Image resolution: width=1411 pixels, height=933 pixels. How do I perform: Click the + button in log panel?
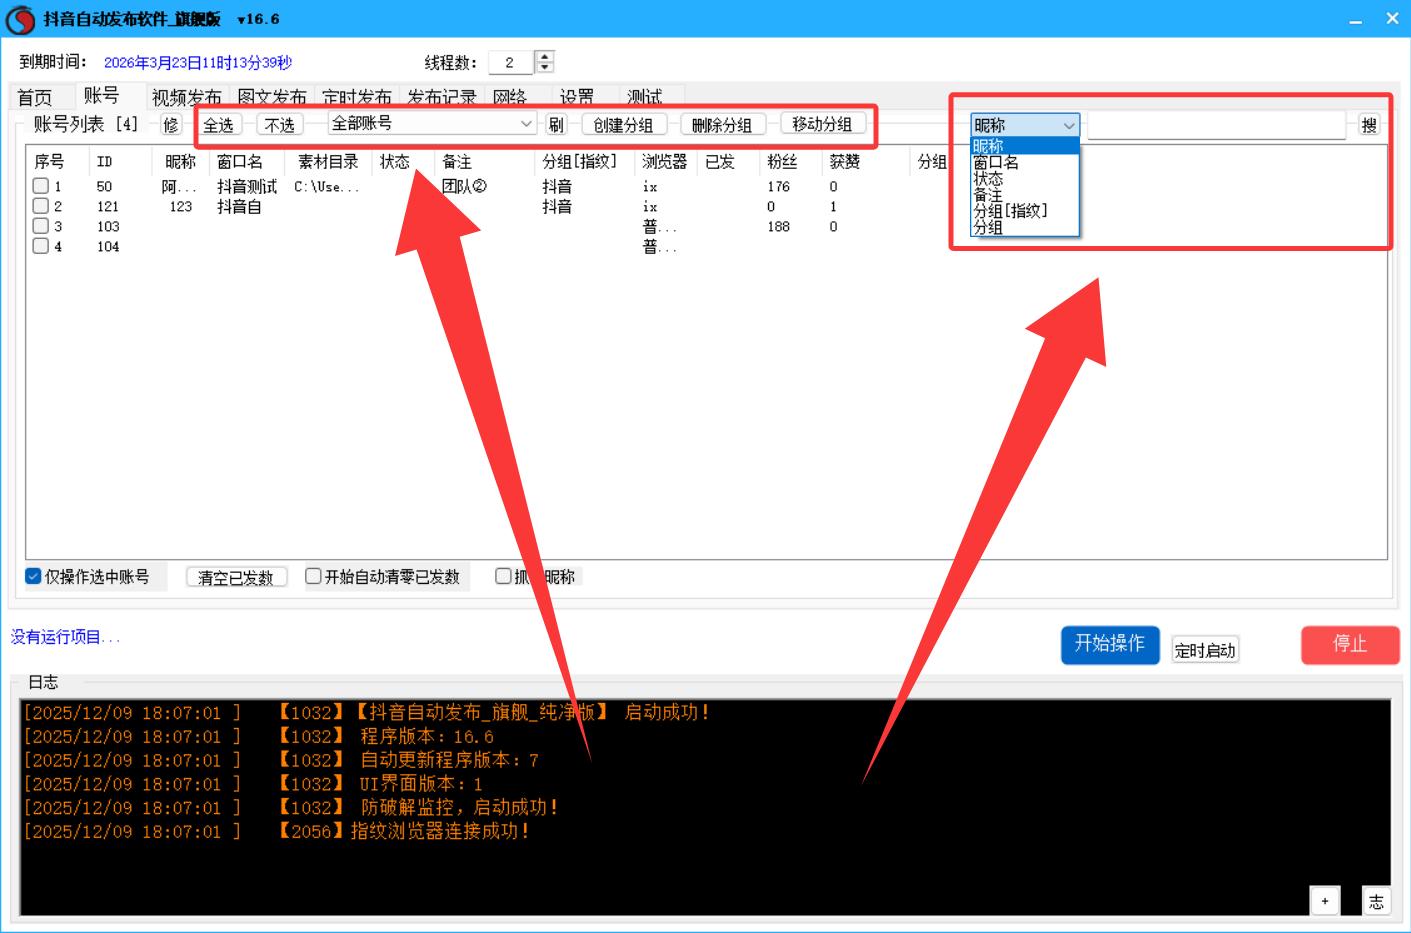tap(1325, 901)
